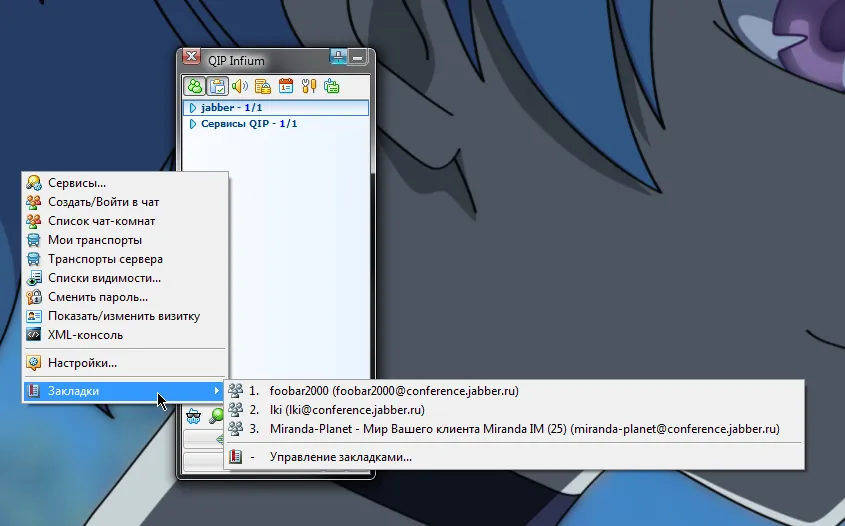Join bookmark foobar2000@conference.jabber.ru
The height and width of the screenshot is (526, 845).
(x=514, y=391)
